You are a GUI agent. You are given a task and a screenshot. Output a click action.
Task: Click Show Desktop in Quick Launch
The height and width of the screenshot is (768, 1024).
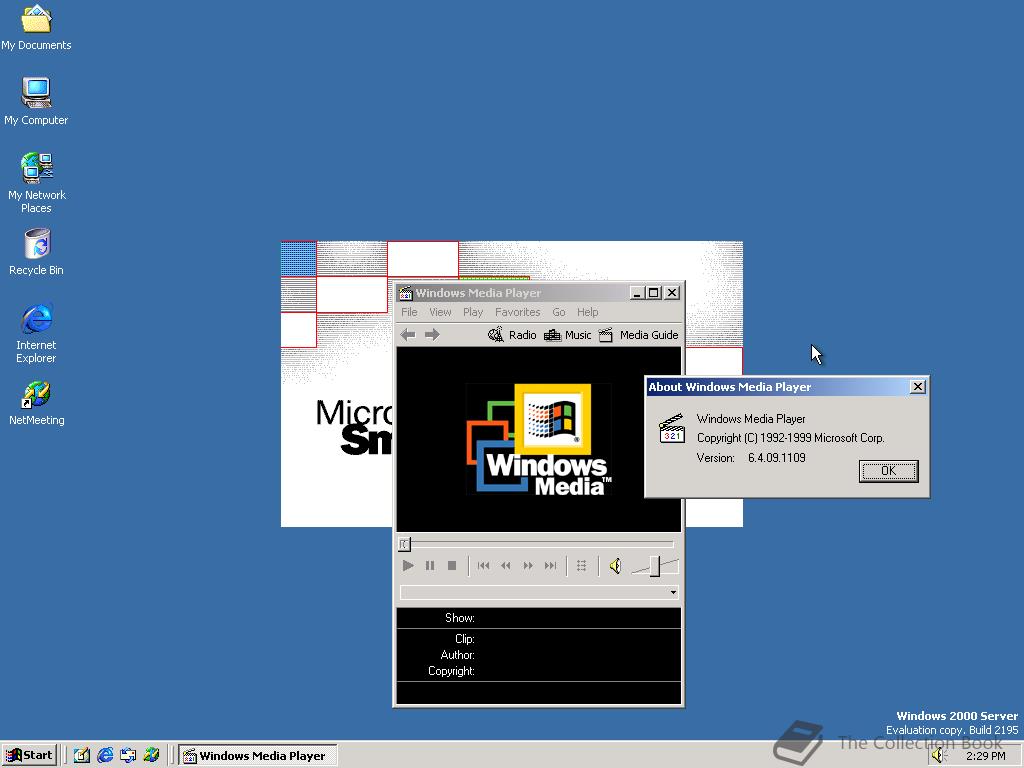(x=82, y=755)
